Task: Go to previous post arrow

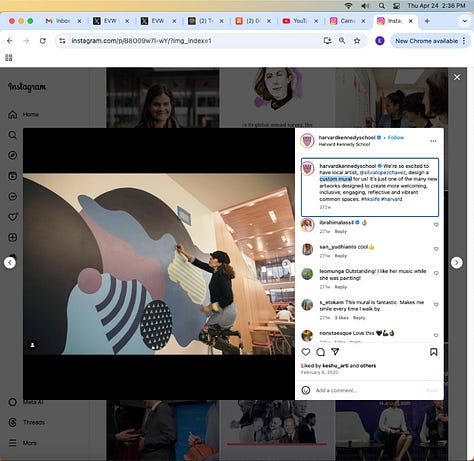Action: pyautogui.click(x=10, y=263)
